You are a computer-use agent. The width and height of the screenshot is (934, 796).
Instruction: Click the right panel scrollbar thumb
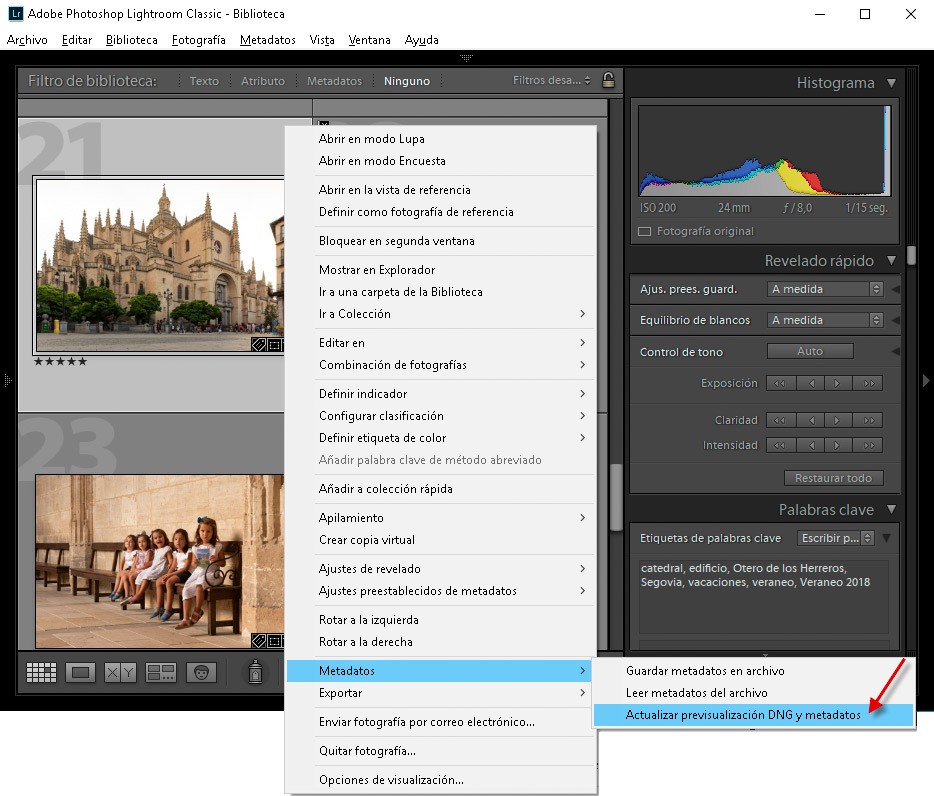pos(911,256)
